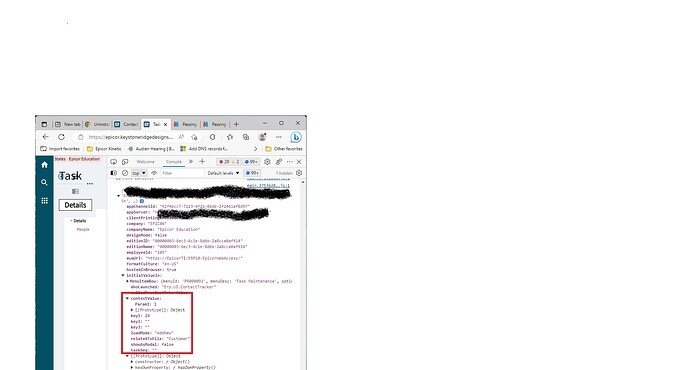Viewport: 690px width, 370px height.
Task: Open console live expression eye icon
Action: (x=154, y=173)
